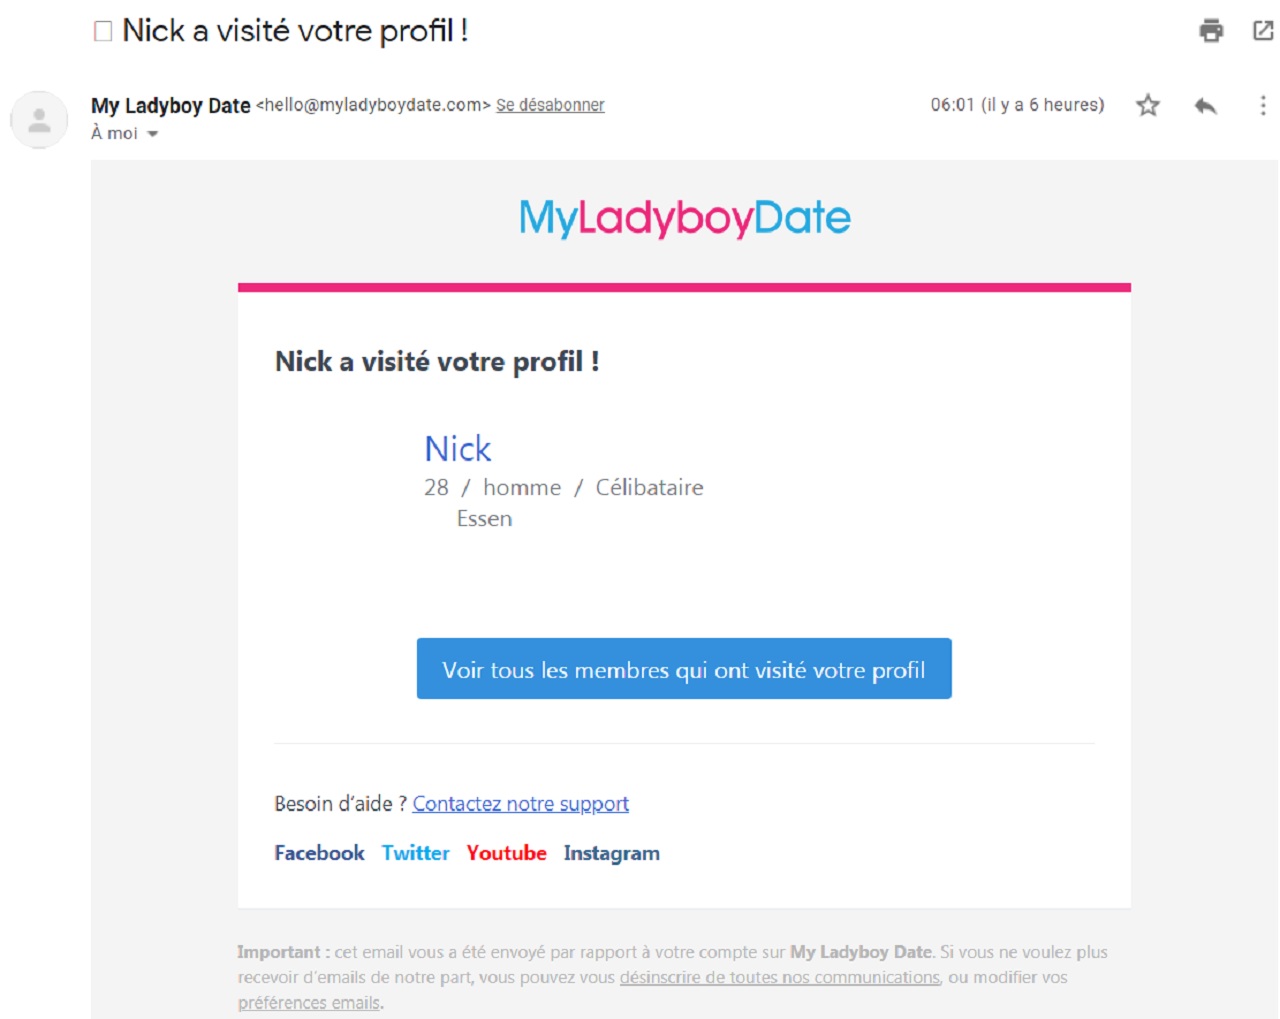Open the Twitter social link
This screenshot has width=1280, height=1019.
(x=415, y=853)
